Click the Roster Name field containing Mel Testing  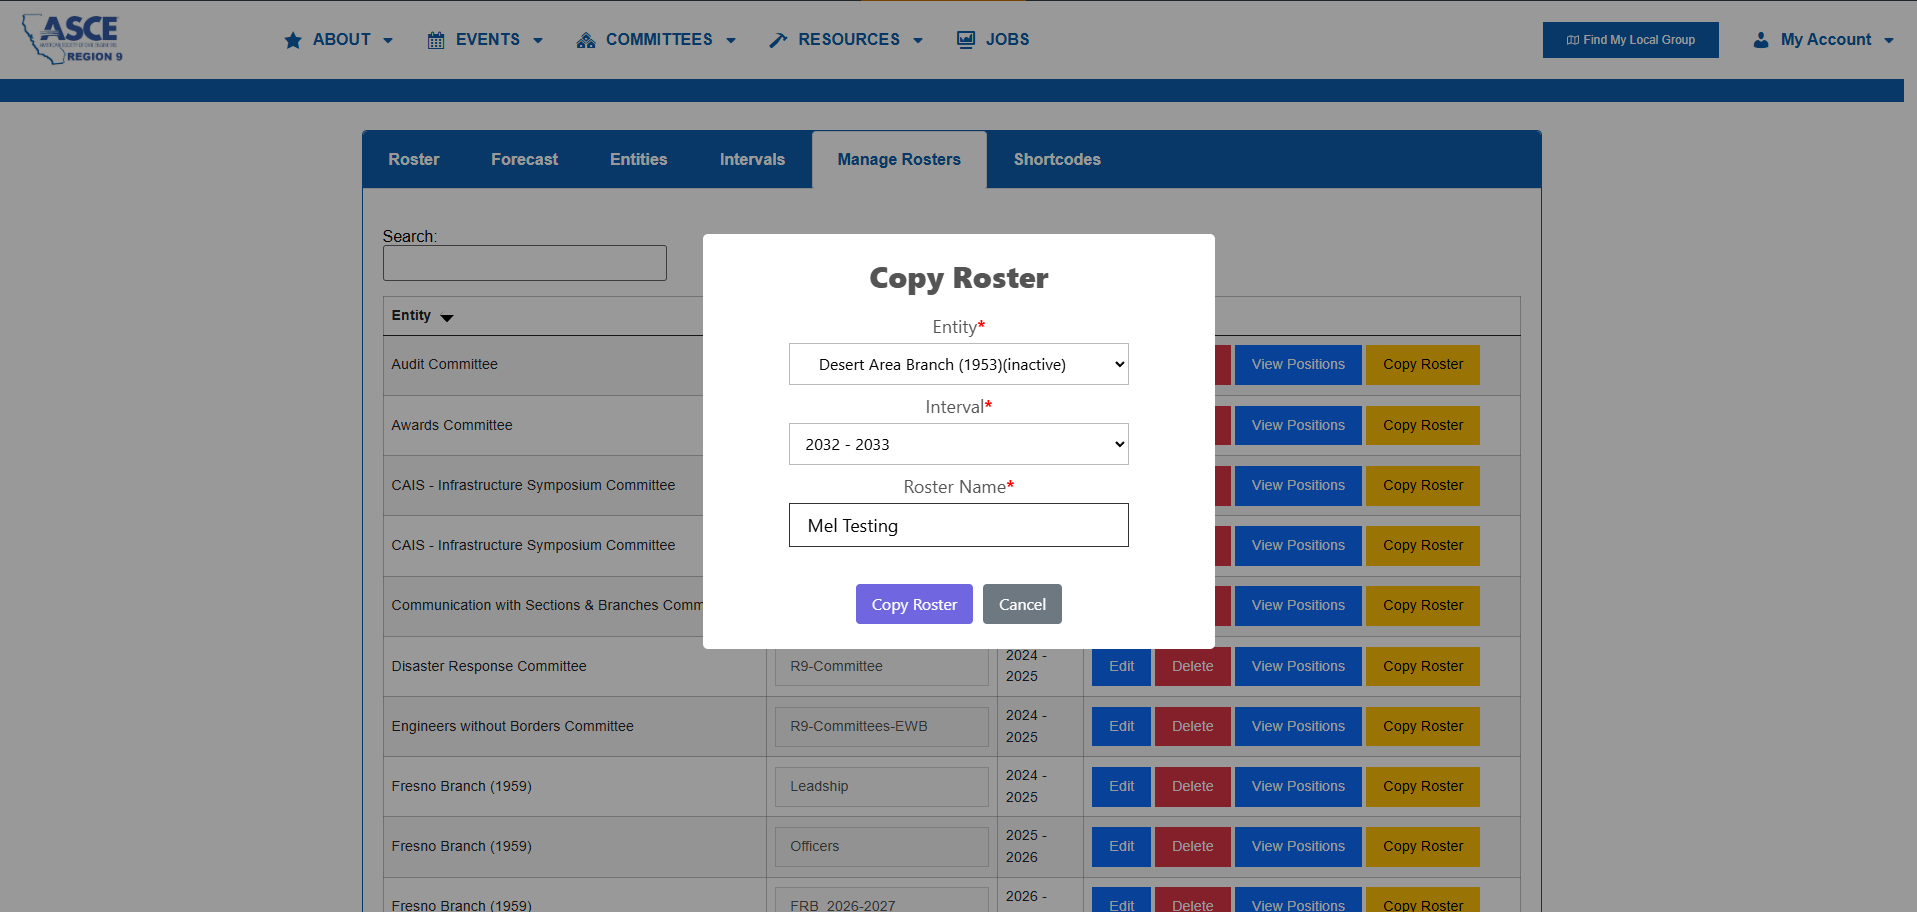click(x=958, y=525)
